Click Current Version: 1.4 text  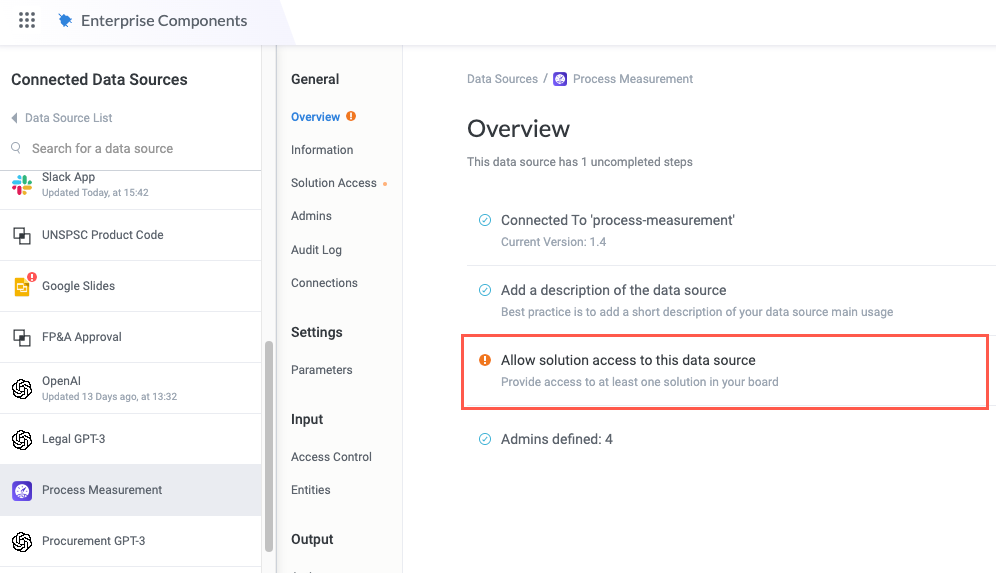[x=553, y=242]
